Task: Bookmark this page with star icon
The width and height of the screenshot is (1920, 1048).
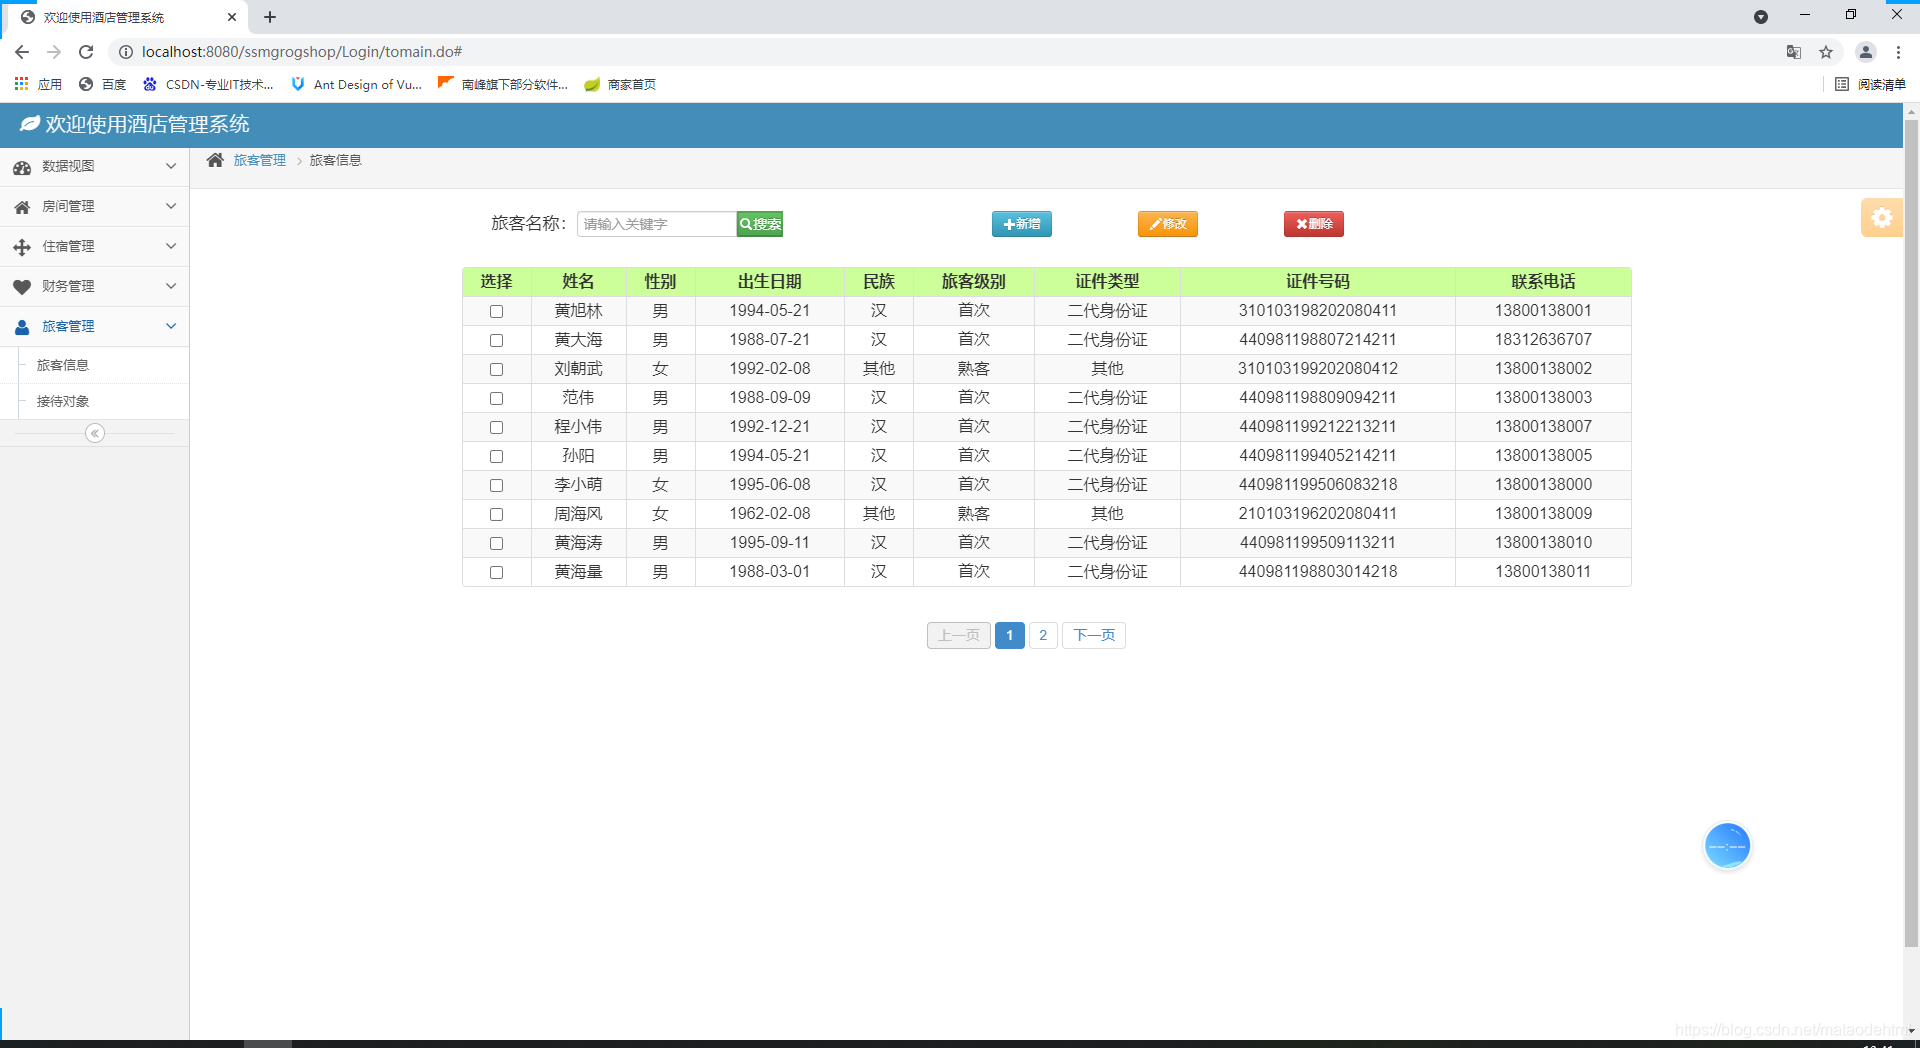Action: (x=1826, y=52)
